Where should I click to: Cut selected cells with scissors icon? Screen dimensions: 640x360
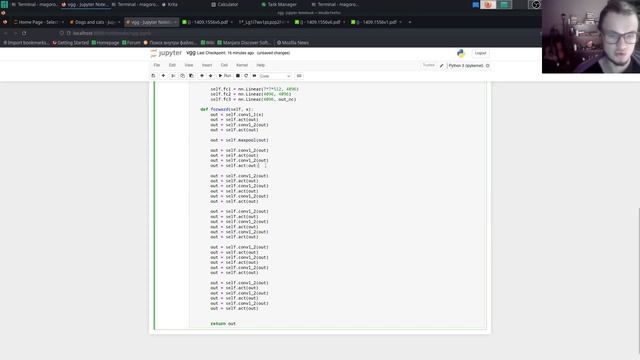pyautogui.click(x=173, y=76)
